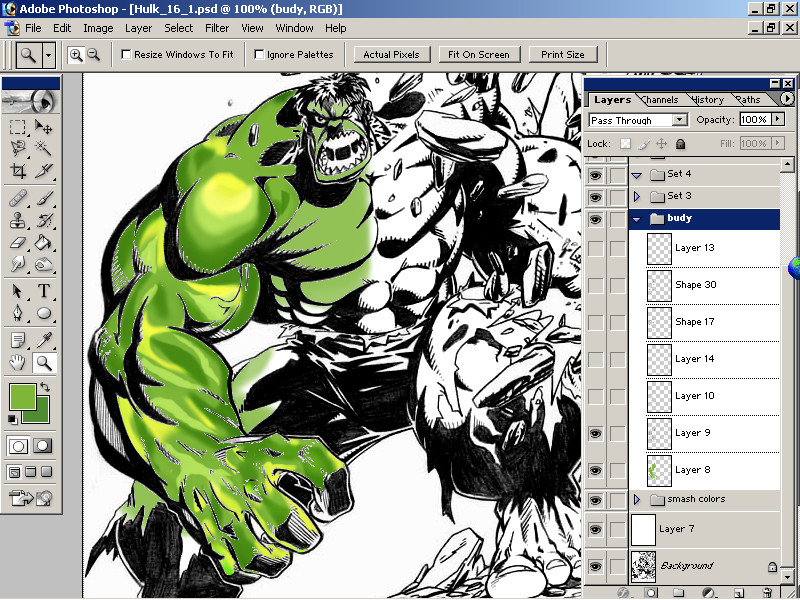800x600 pixels.
Task: Select the Path Selection arrow tool
Action: click(x=18, y=291)
